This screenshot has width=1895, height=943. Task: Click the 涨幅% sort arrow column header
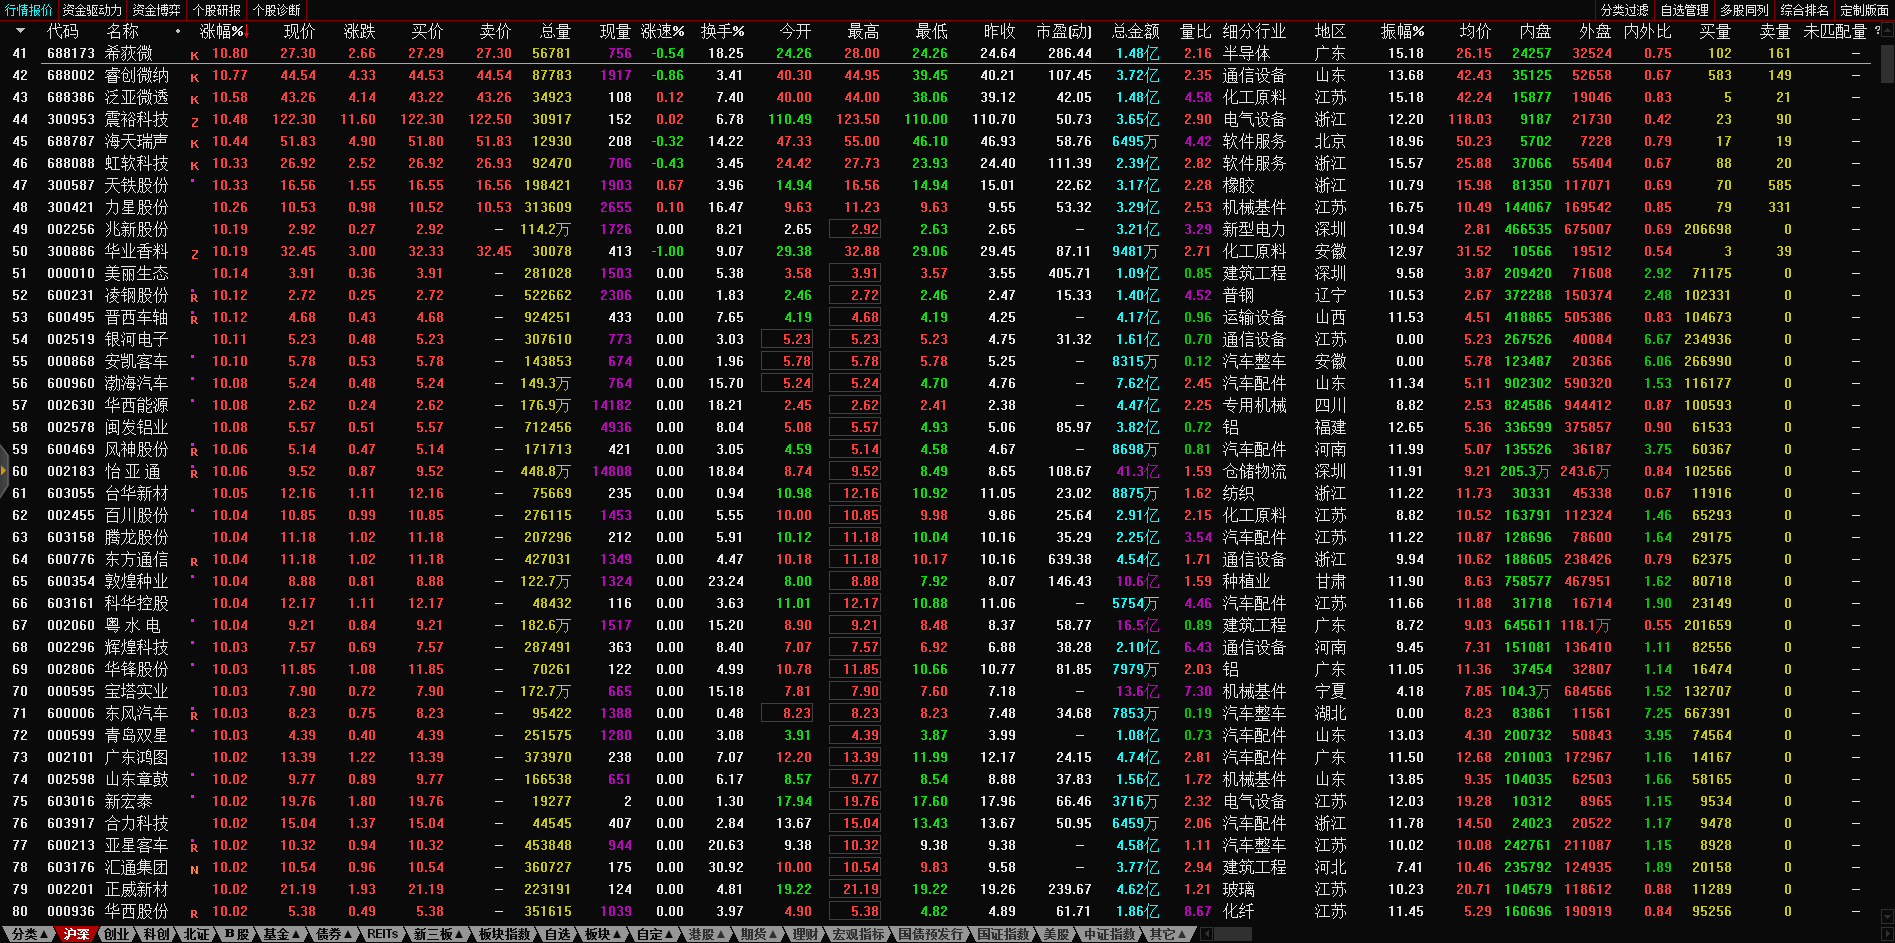tap(223, 32)
